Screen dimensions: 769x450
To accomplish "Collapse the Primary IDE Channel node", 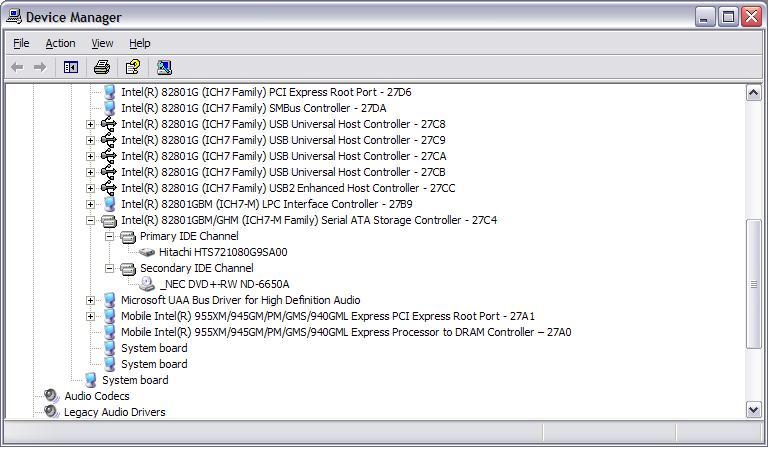I will [x=109, y=236].
